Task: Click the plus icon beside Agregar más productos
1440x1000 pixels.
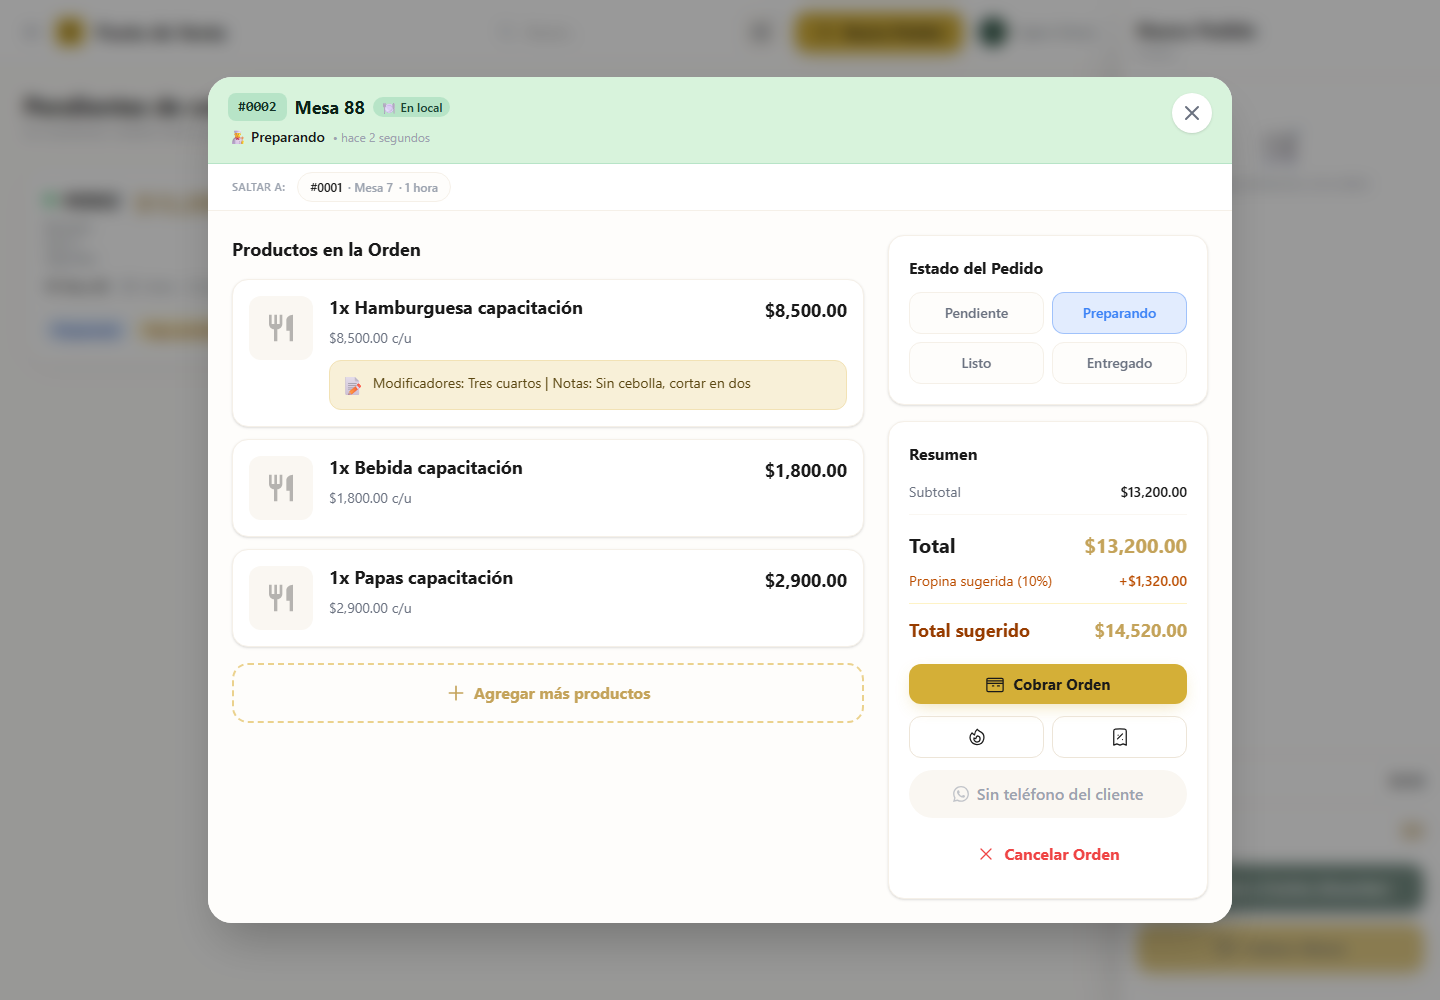Action: tap(455, 693)
